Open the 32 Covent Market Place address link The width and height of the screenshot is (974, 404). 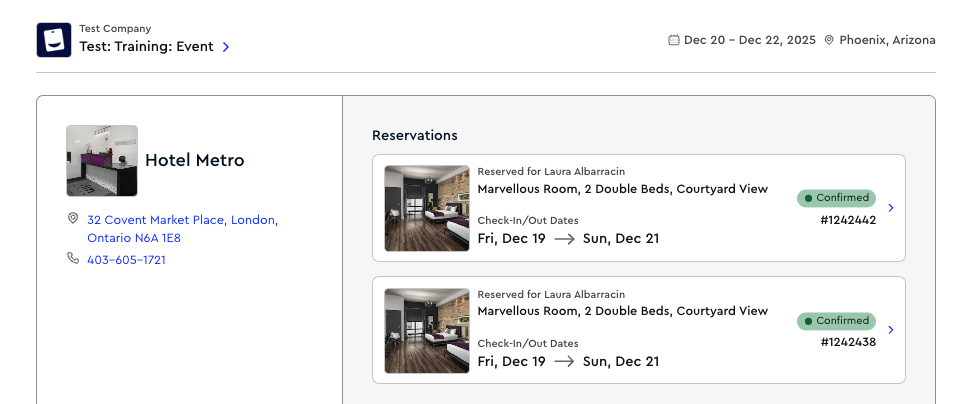point(183,229)
